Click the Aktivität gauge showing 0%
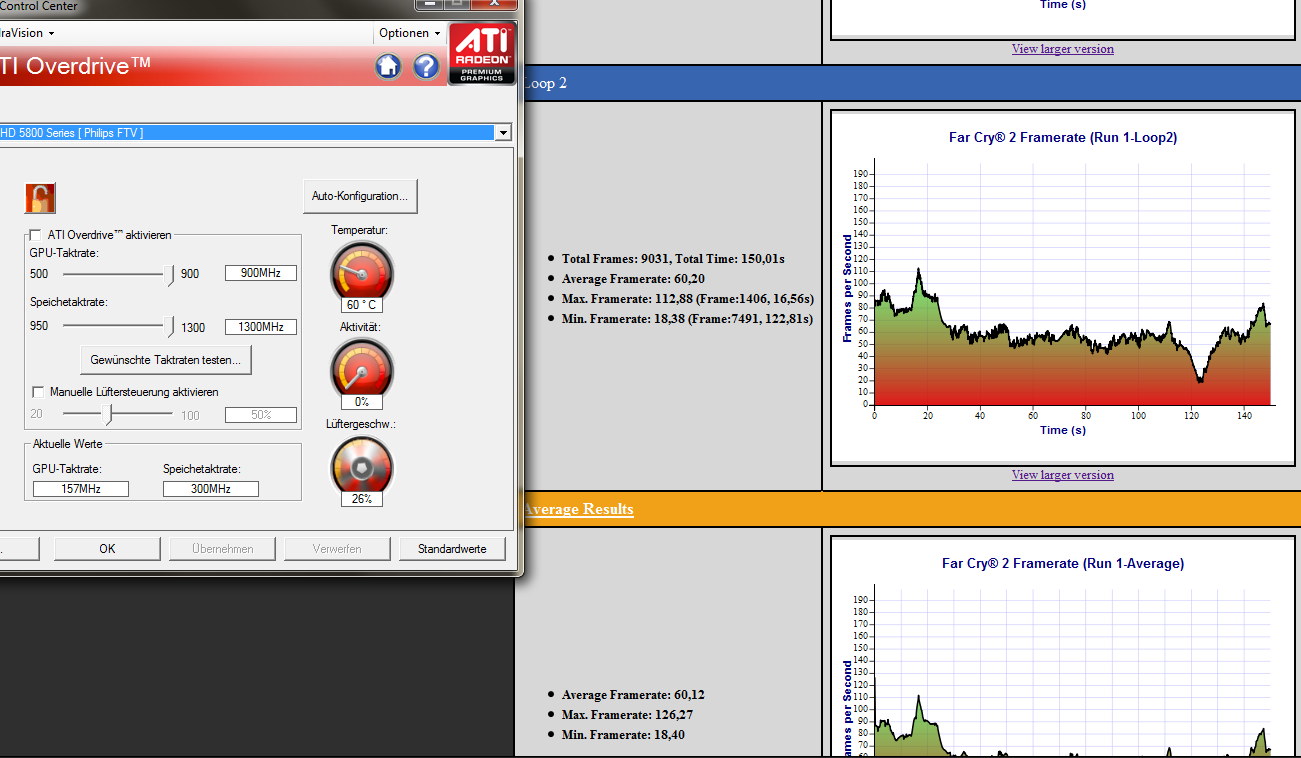Screen dimensions: 1301x758 pyautogui.click(x=361, y=373)
